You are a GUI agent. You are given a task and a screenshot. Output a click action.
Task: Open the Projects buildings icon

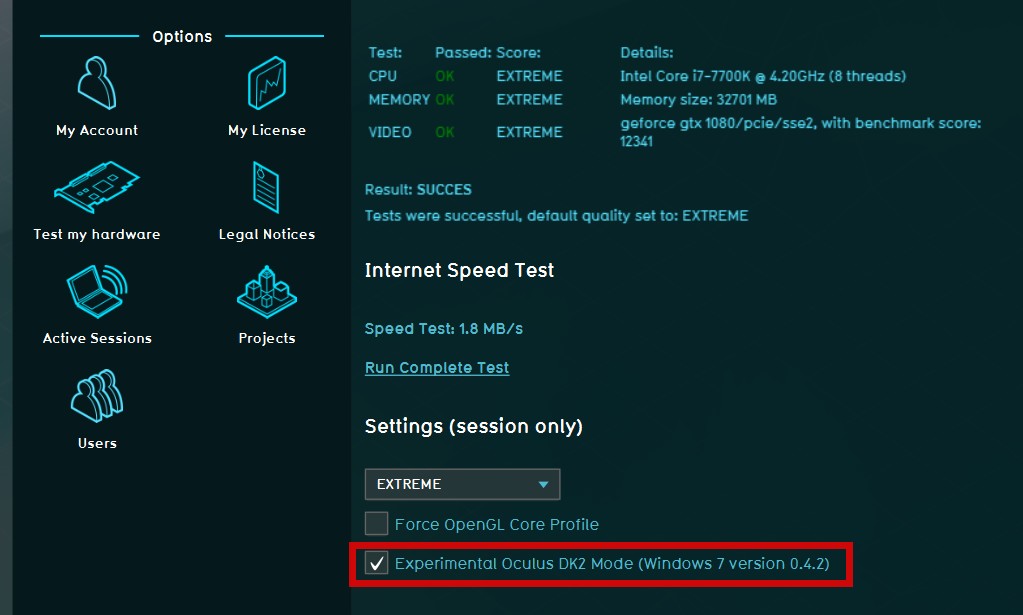pyautogui.click(x=266, y=293)
